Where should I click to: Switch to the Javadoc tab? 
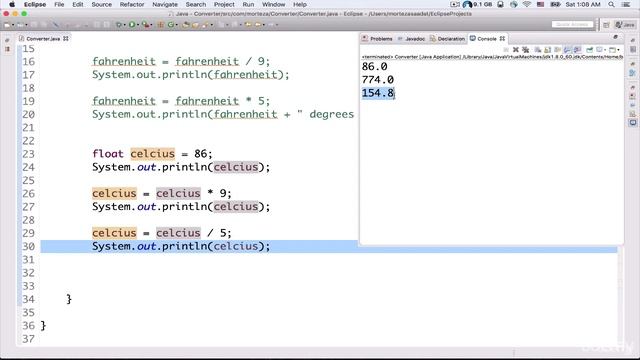tap(411, 39)
